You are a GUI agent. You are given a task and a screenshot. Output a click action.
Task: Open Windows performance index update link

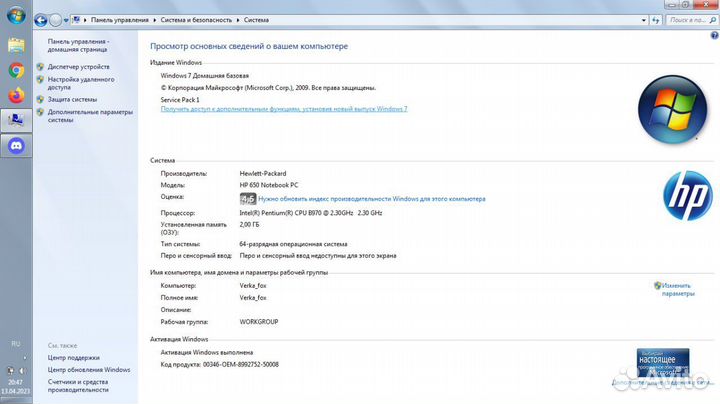371,199
